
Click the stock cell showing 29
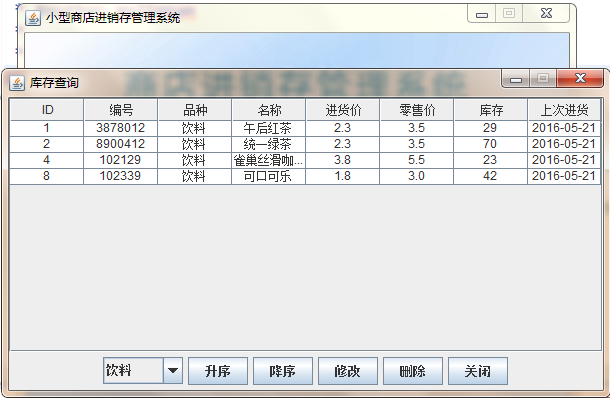pyautogui.click(x=491, y=128)
